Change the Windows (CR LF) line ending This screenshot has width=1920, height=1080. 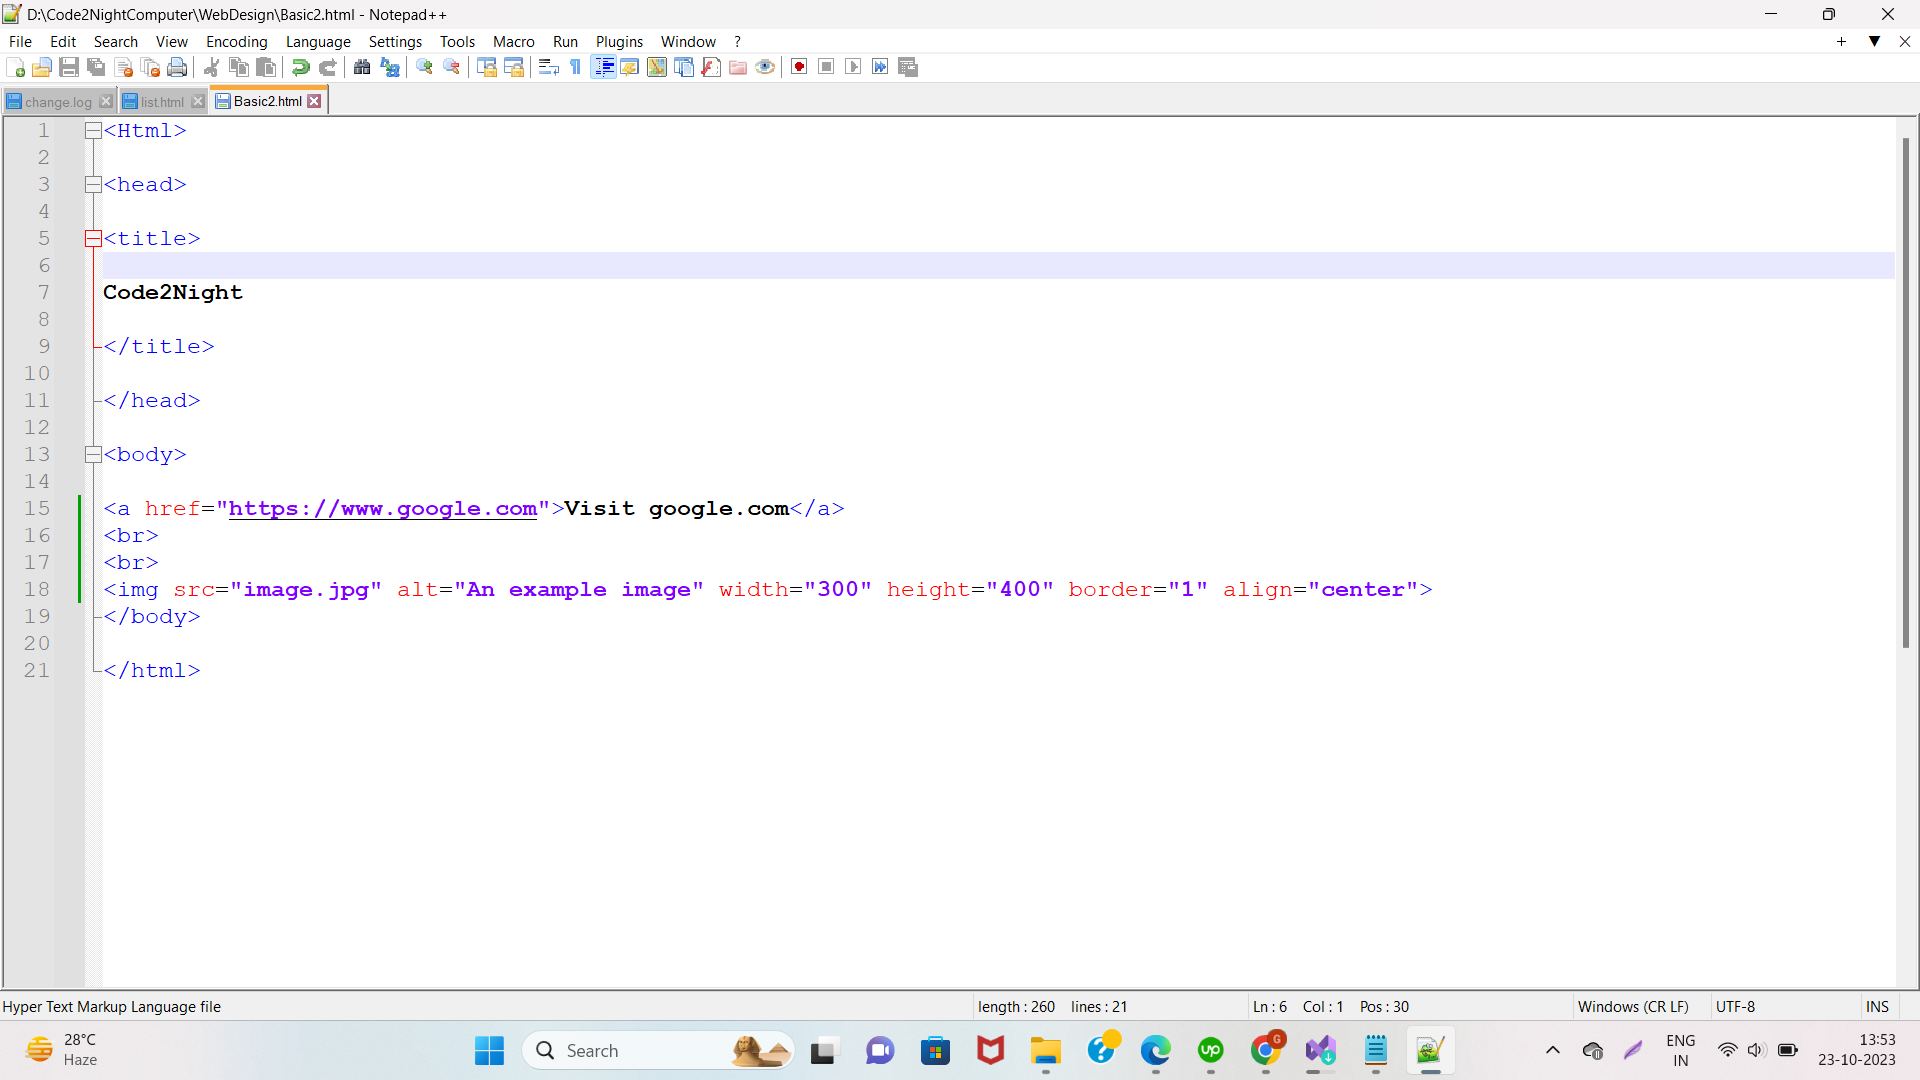(1633, 1007)
